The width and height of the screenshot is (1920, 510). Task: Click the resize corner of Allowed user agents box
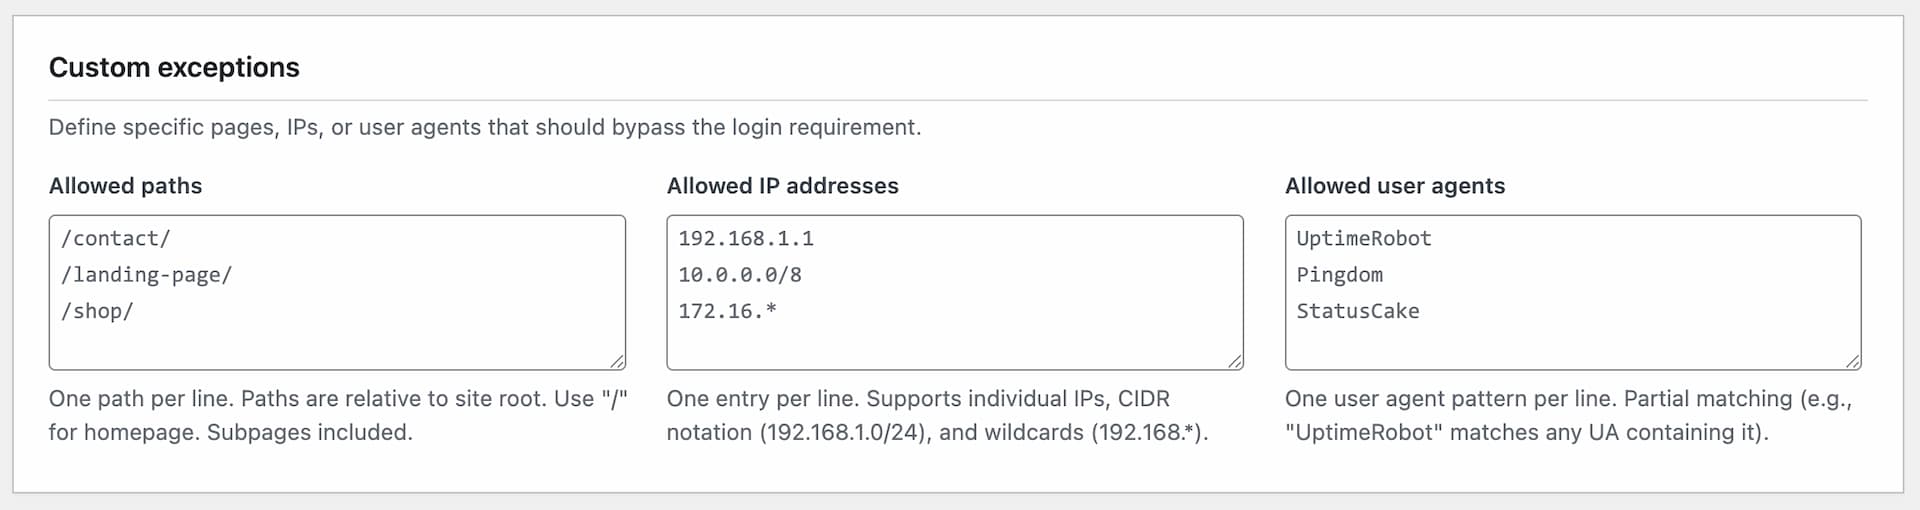[x=1853, y=361]
